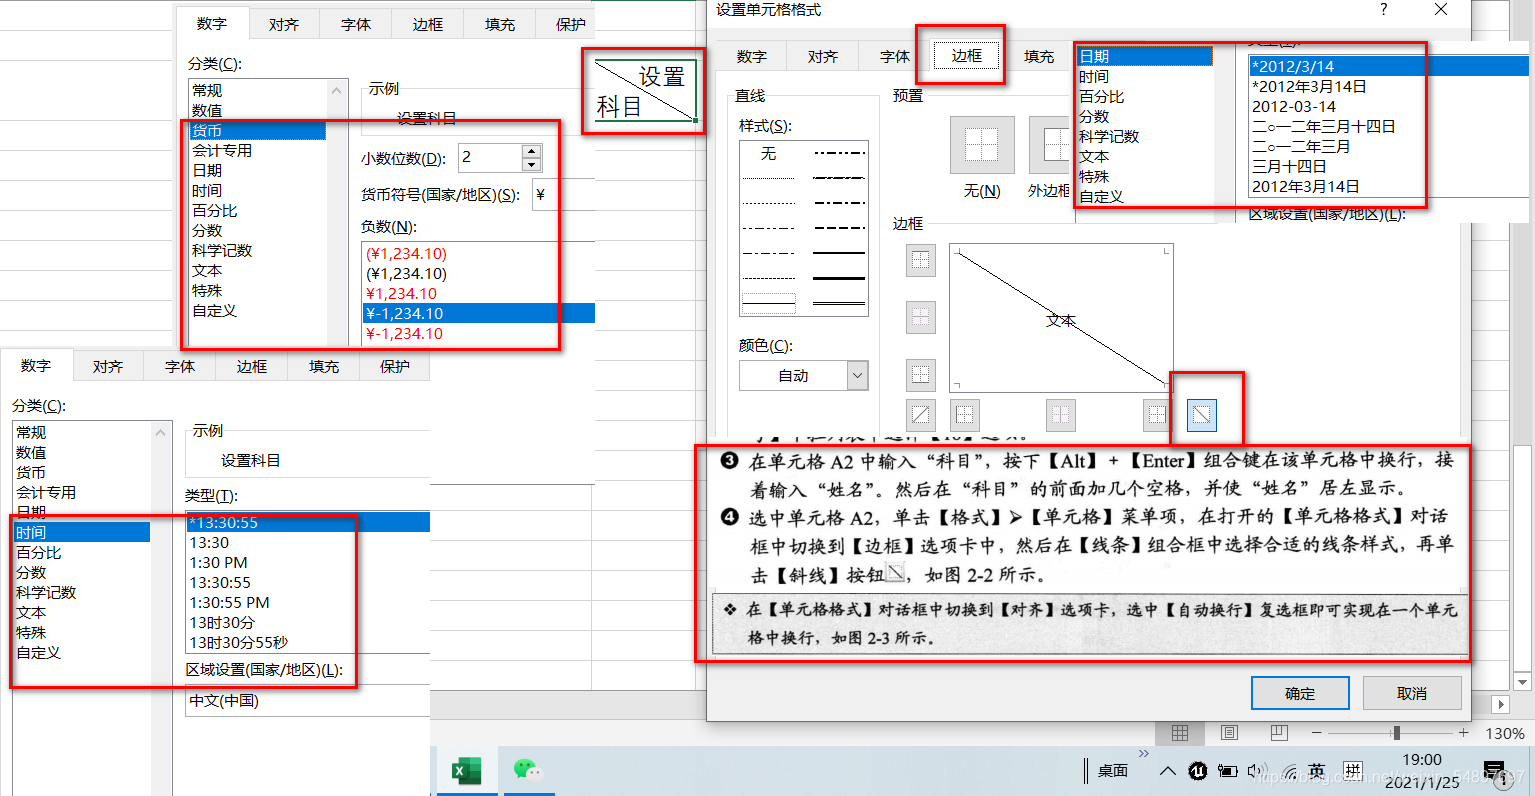
Task: Click the border preview box with 文本
Action: pyautogui.click(x=1061, y=318)
